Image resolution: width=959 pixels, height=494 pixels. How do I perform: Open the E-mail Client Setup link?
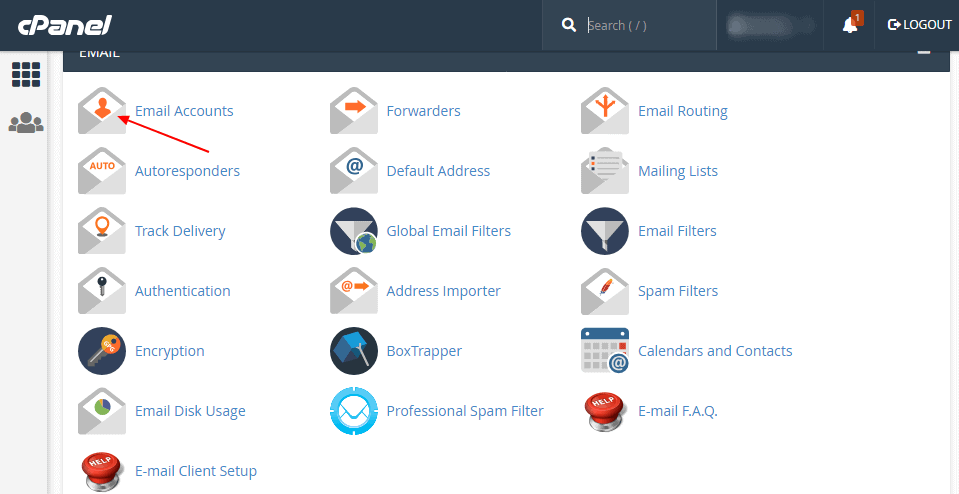tap(196, 470)
